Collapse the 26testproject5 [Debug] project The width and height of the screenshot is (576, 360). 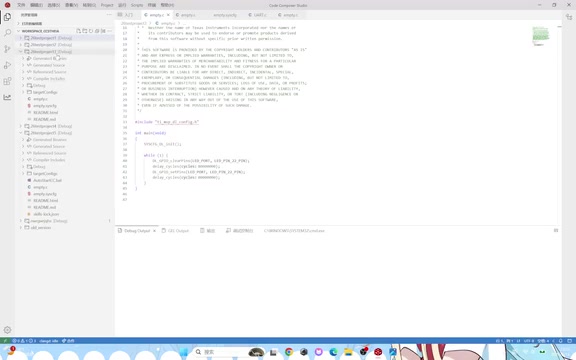click(65, 133)
